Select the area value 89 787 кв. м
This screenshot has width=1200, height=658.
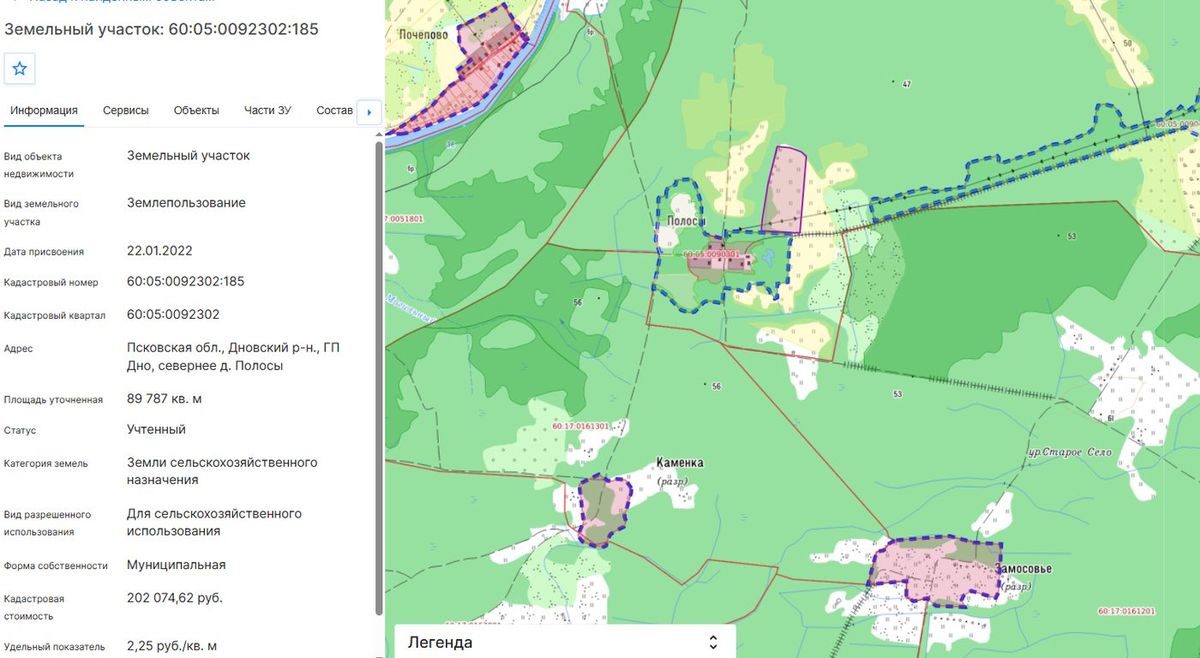click(165, 399)
